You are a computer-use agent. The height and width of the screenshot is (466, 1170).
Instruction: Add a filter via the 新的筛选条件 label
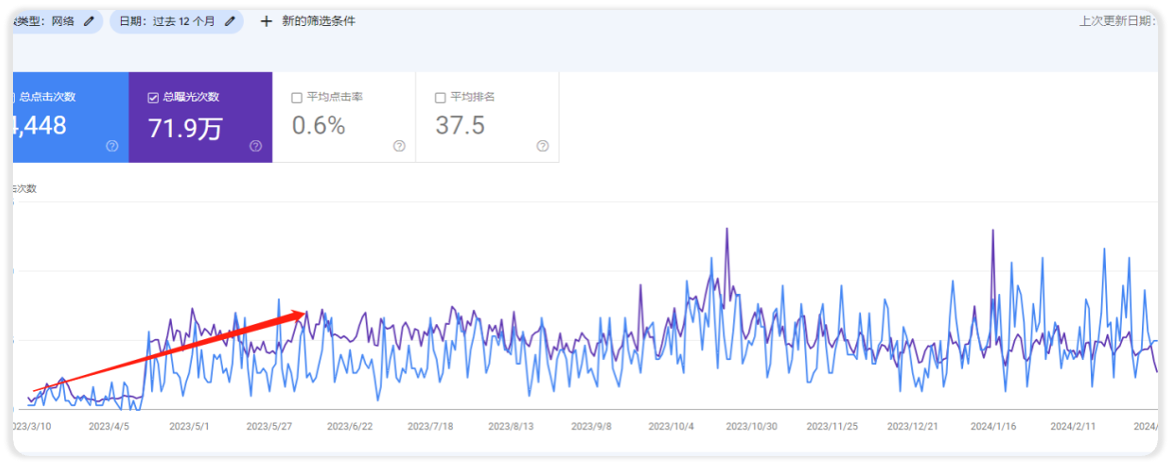[x=318, y=21]
